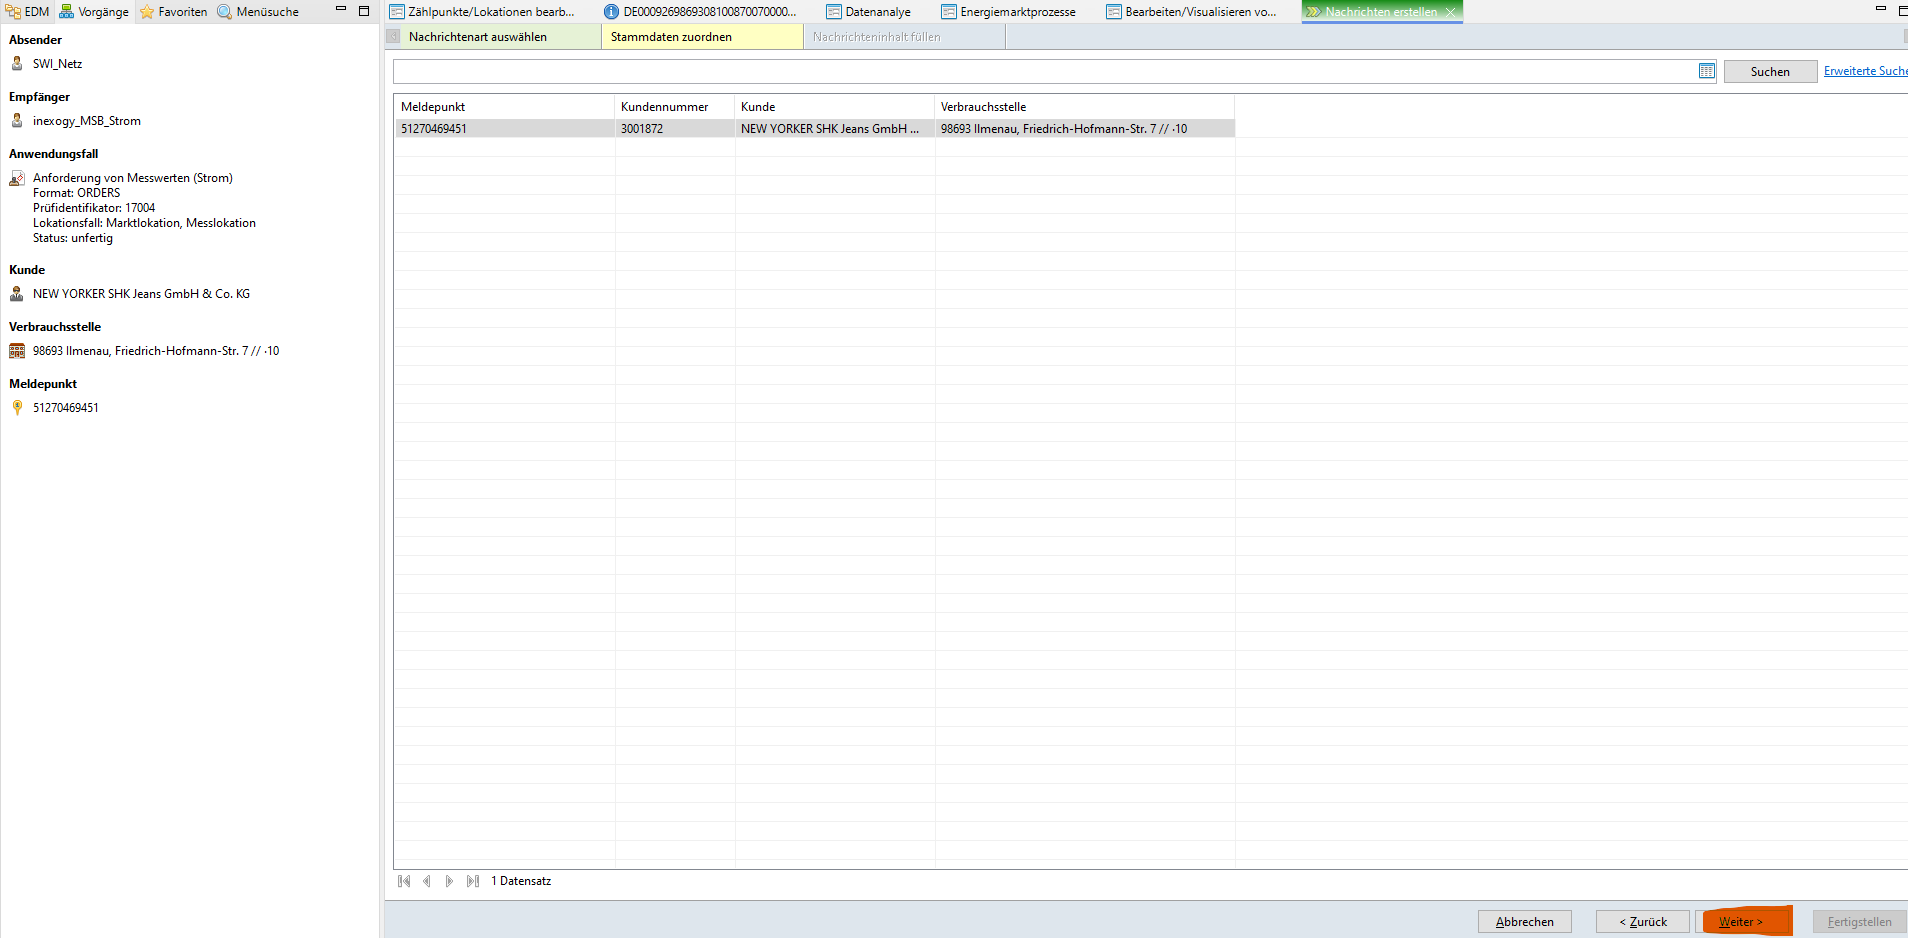Switch to the Favoriten tab
The image size is (1908, 938).
pyautogui.click(x=174, y=12)
